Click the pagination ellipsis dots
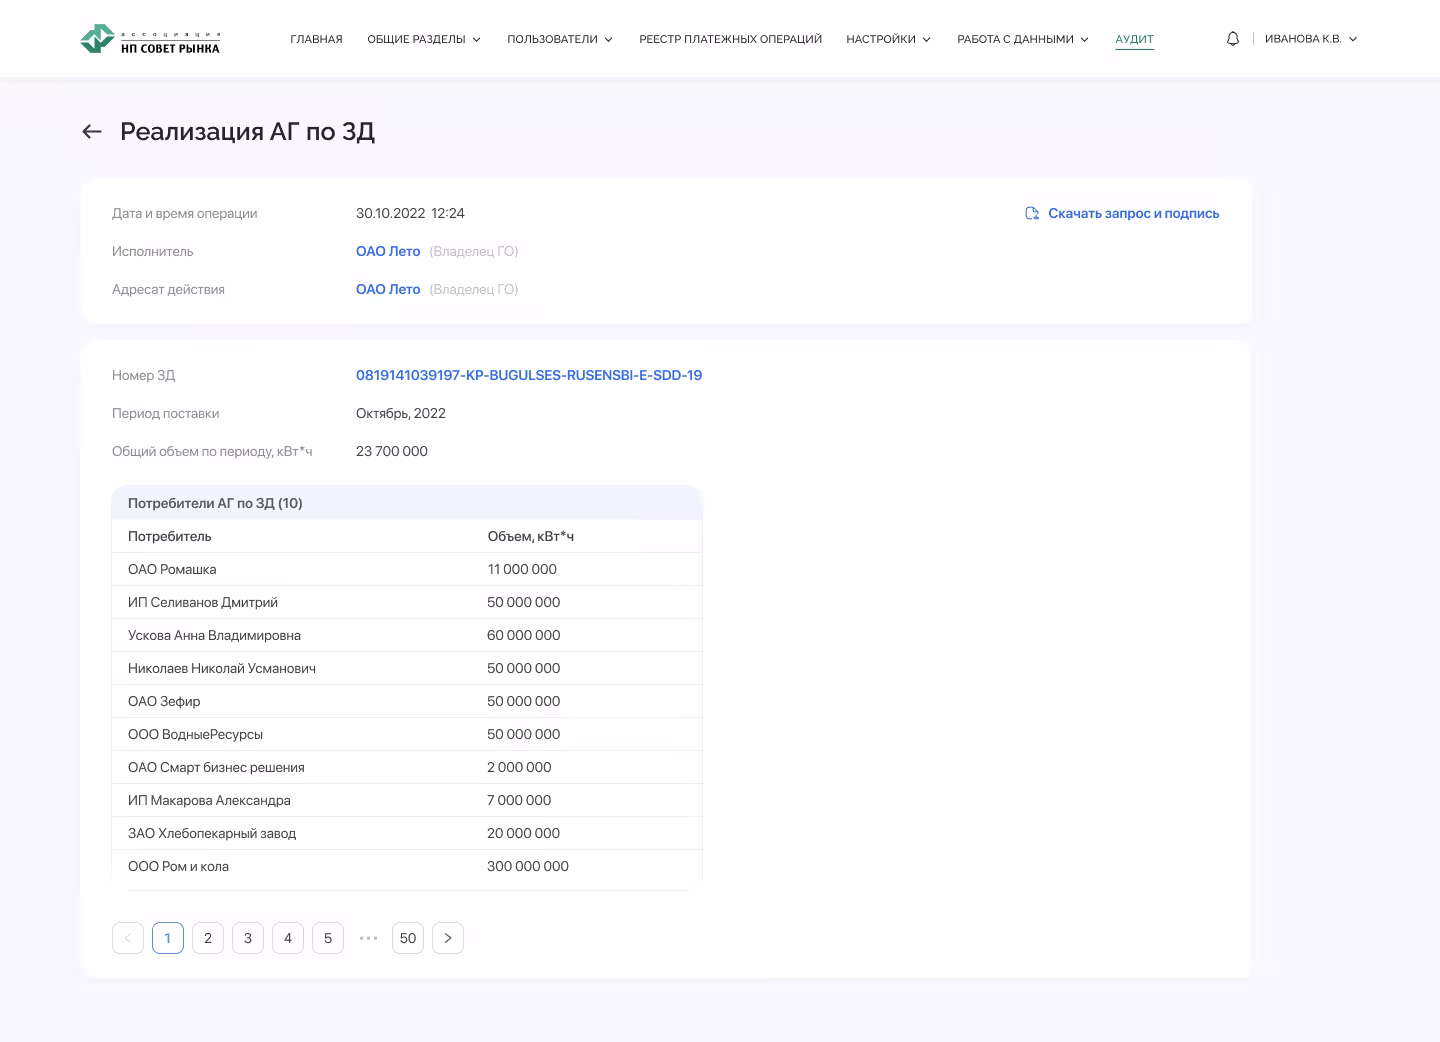Viewport: 1440px width, 1042px height. (x=368, y=938)
